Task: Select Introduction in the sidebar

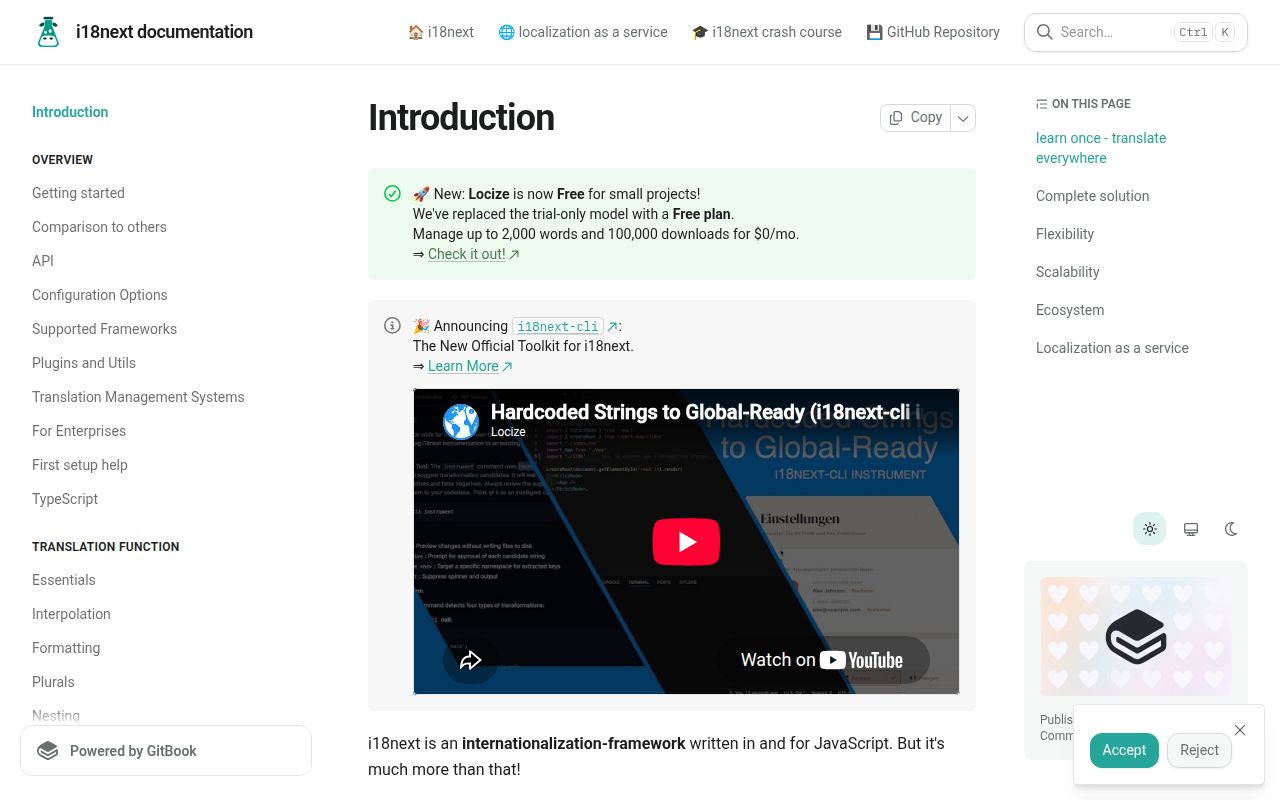Action: [70, 112]
